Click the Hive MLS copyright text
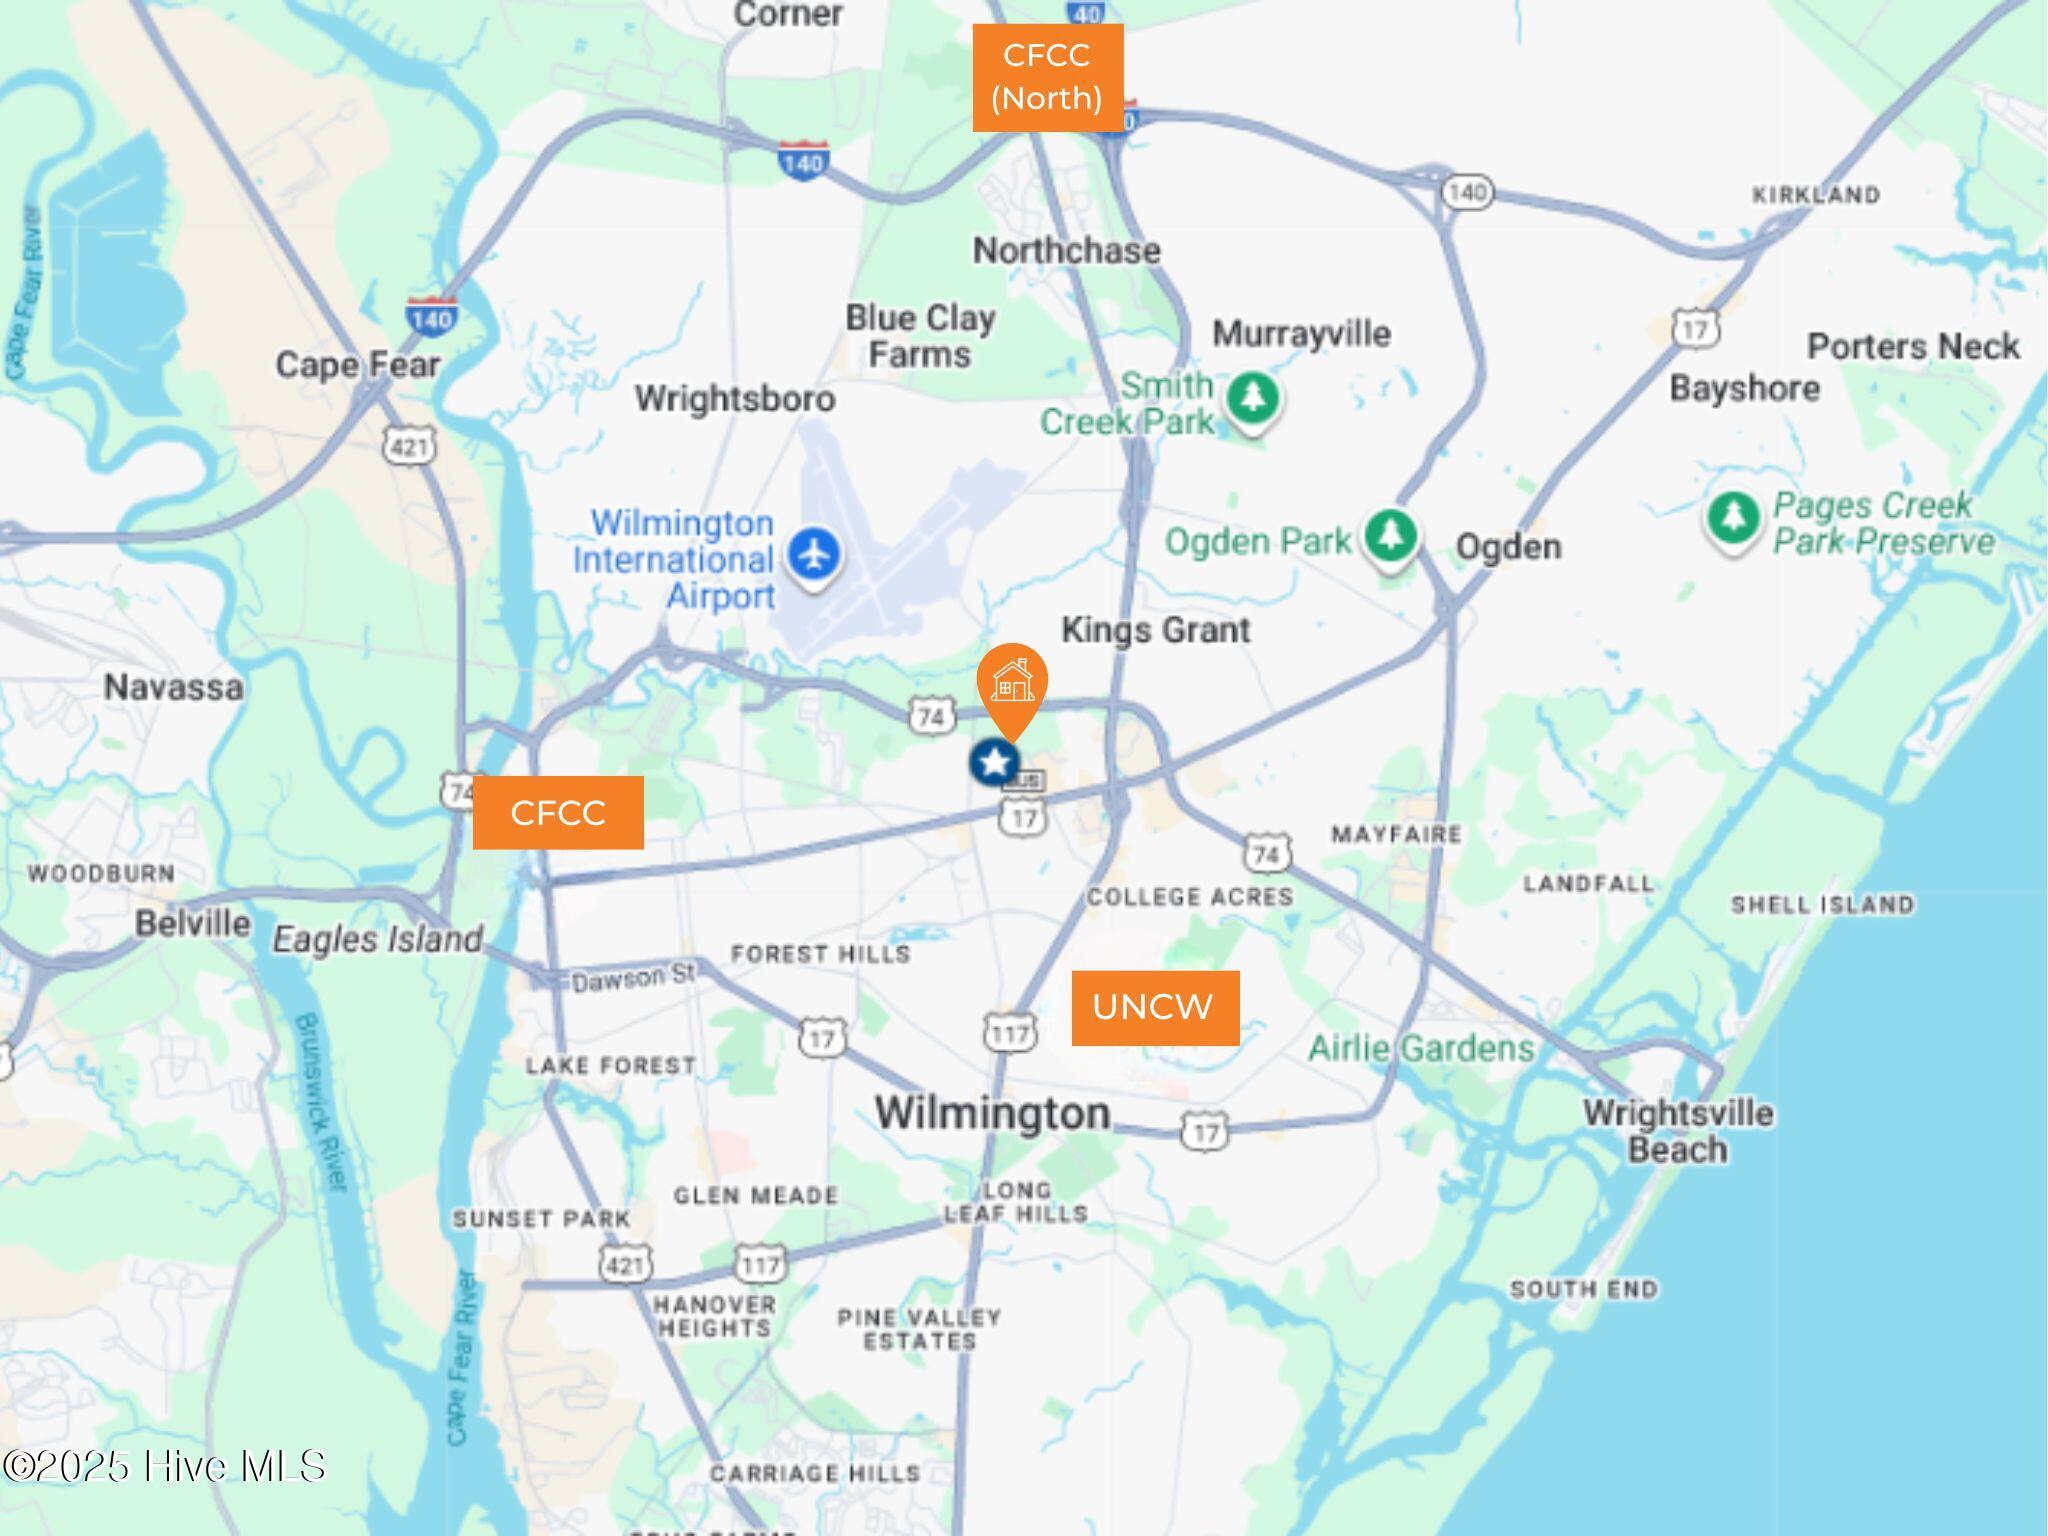This screenshot has width=2048, height=1536. (x=164, y=1466)
